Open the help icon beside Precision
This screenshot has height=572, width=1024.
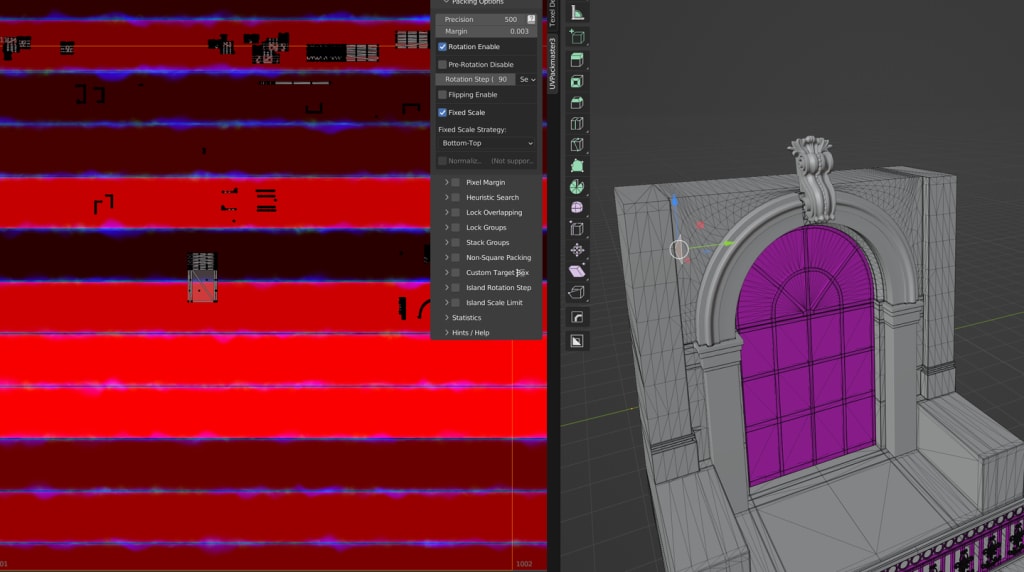(531, 20)
